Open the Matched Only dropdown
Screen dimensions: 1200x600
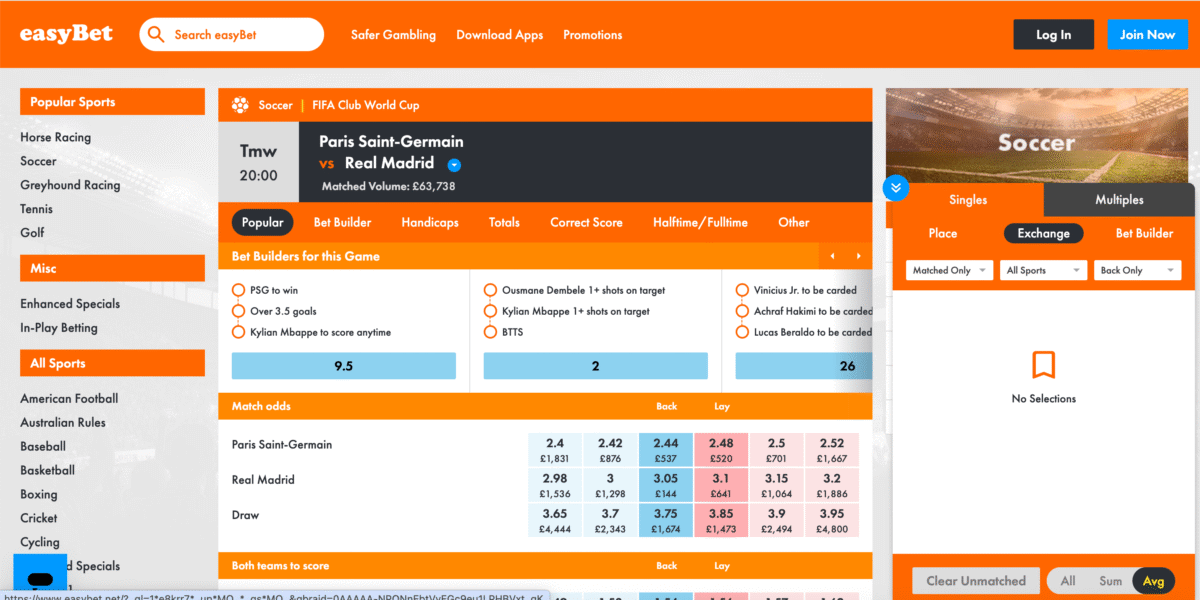click(950, 270)
